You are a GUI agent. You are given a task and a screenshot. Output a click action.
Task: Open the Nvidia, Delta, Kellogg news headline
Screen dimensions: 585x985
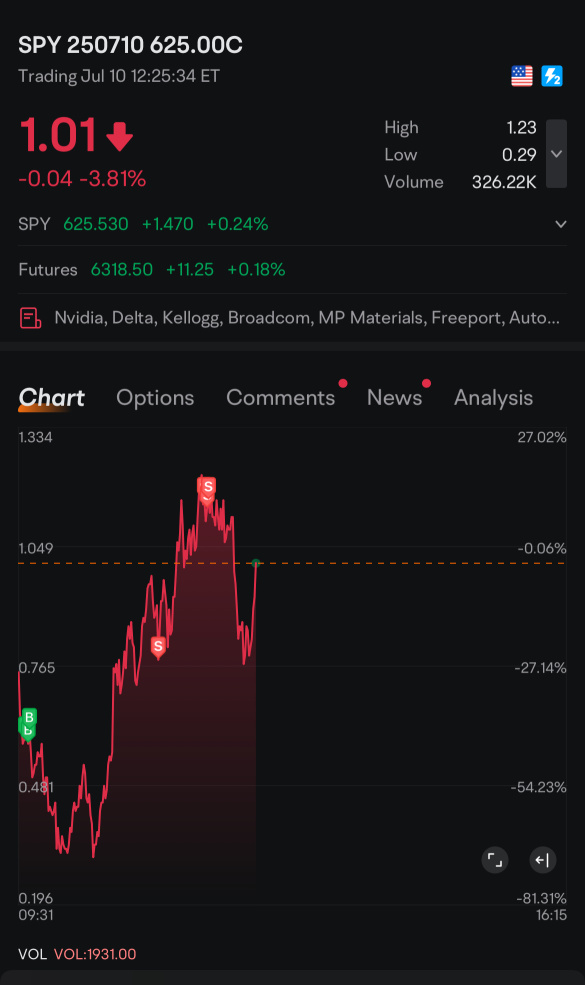point(307,318)
